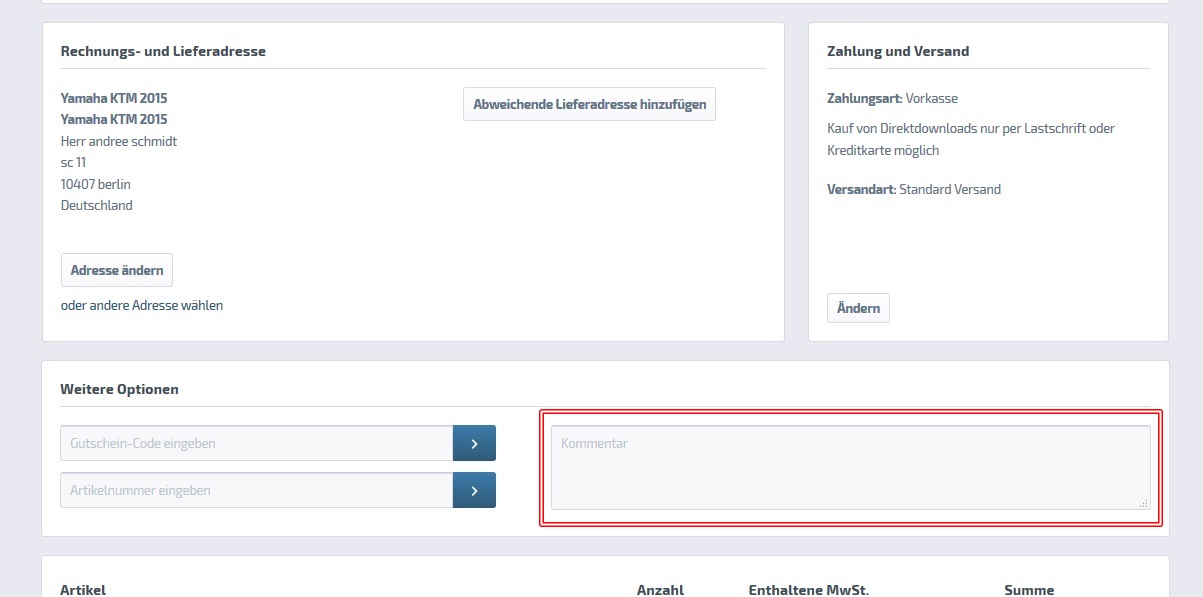
Task: Grab the Kommentar textarea resize handle
Action: point(1143,503)
